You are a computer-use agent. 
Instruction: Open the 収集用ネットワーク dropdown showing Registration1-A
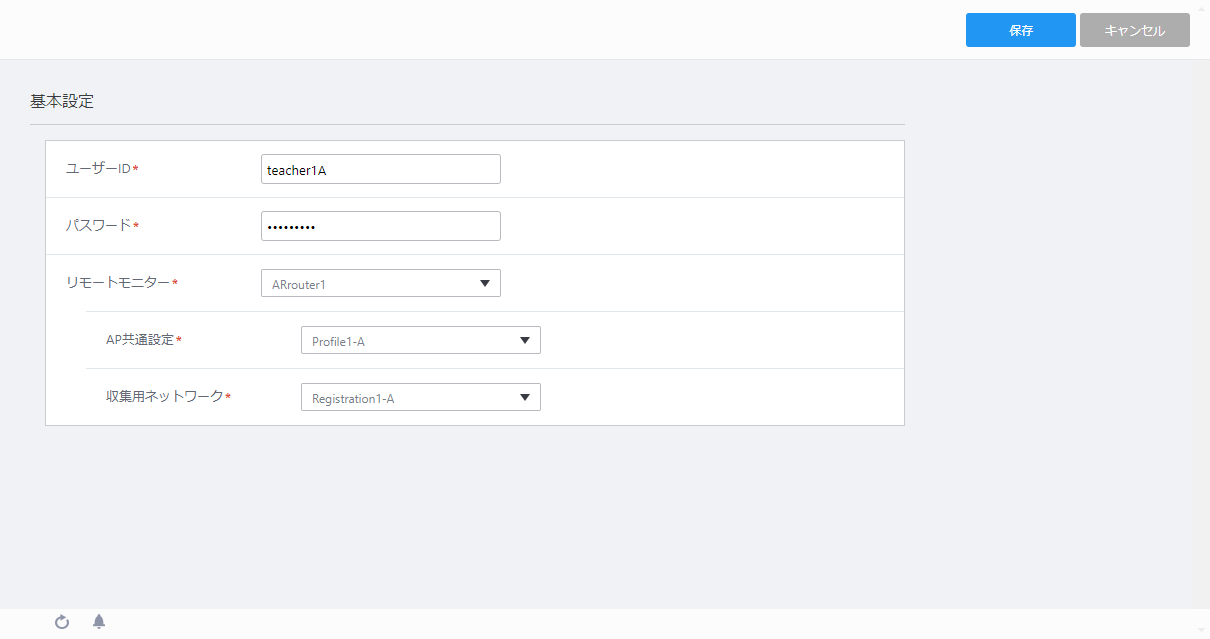tap(420, 397)
